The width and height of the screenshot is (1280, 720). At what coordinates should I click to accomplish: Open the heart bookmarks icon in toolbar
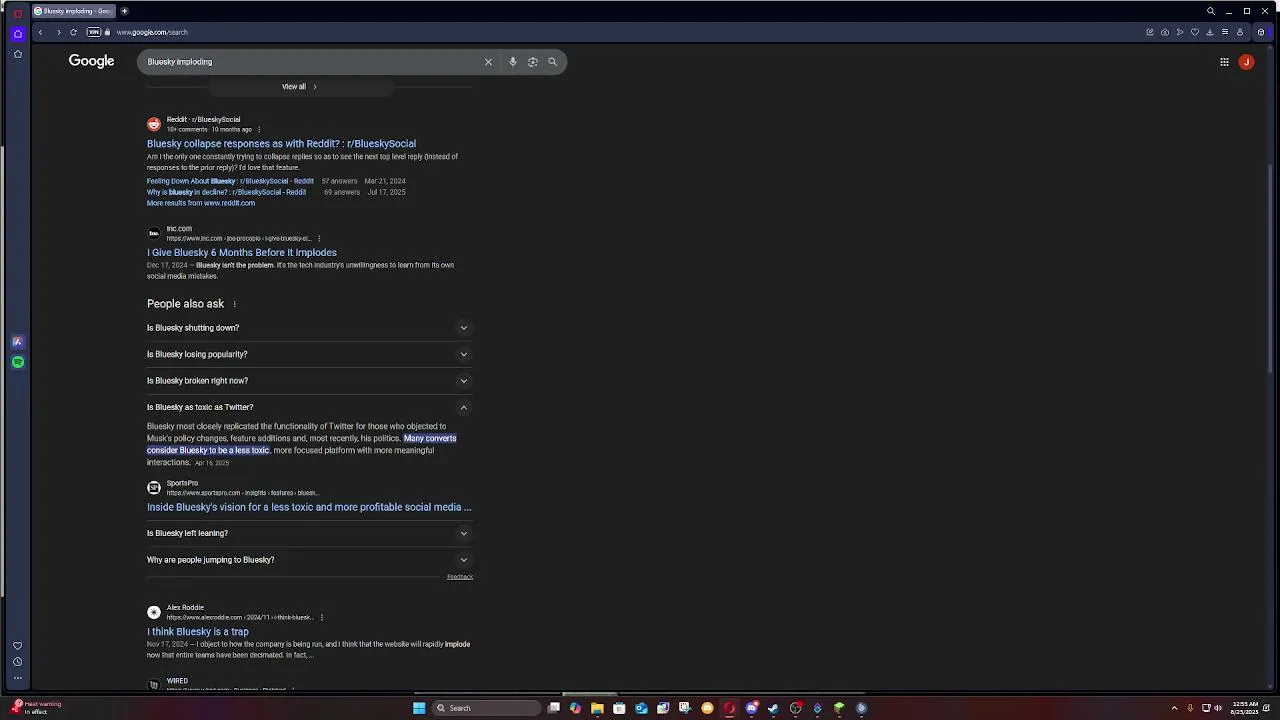(x=1194, y=32)
